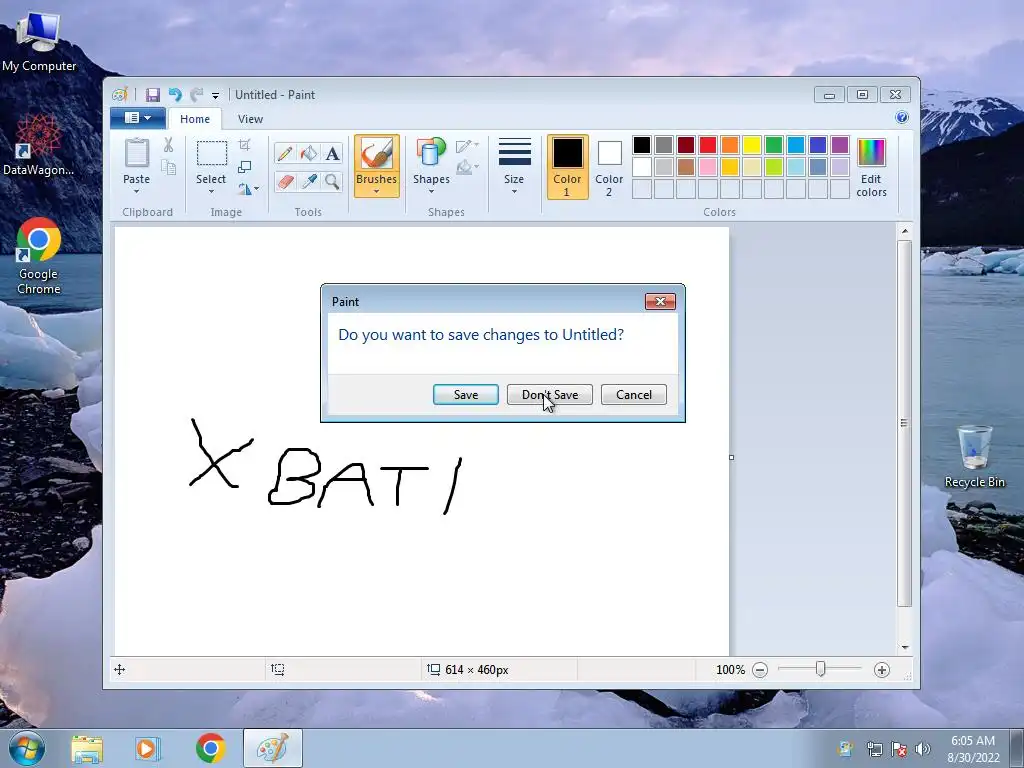Click the Redo arrow in quick access toolbar
The image size is (1024, 768).
click(197, 95)
